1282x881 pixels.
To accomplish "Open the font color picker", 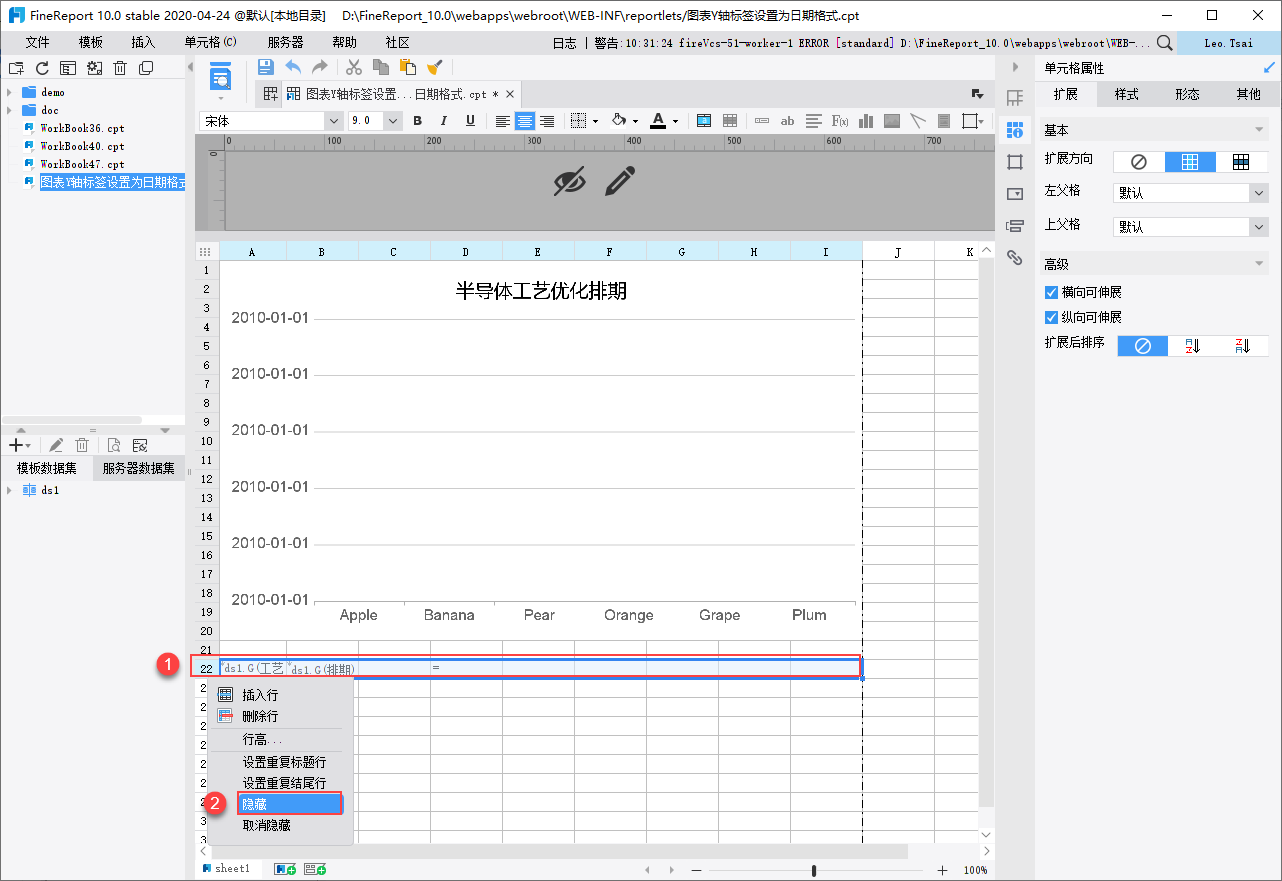I will (x=658, y=121).
